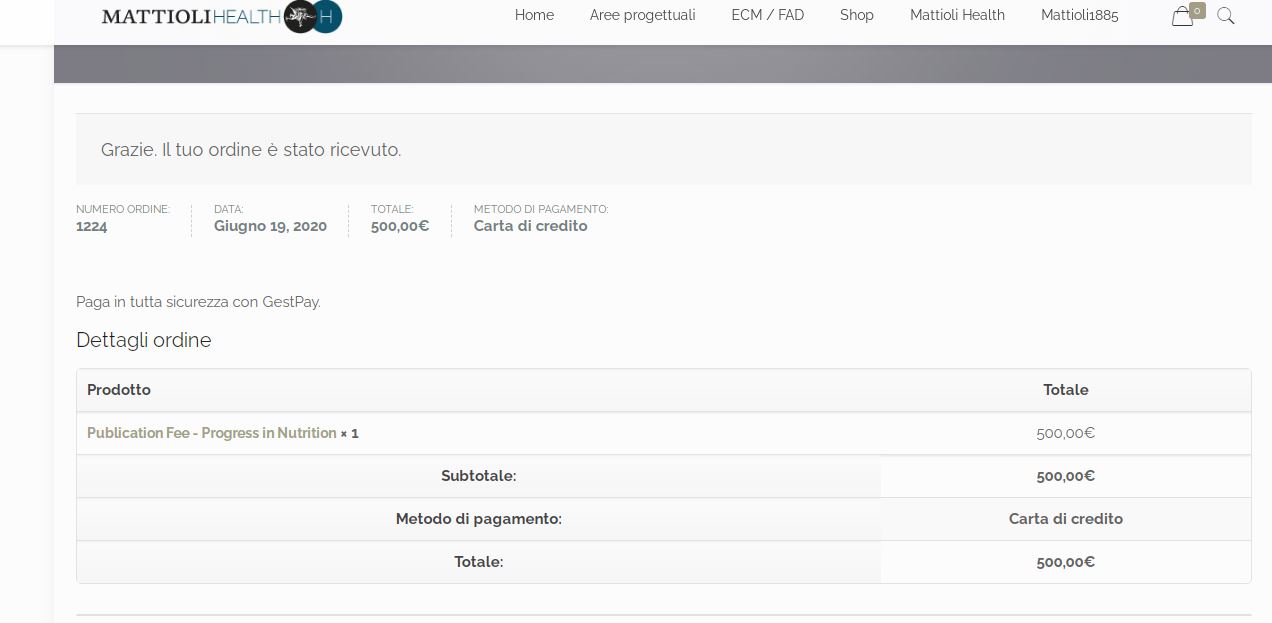Click the Totale column header
The image size is (1272, 623).
coord(1065,390)
